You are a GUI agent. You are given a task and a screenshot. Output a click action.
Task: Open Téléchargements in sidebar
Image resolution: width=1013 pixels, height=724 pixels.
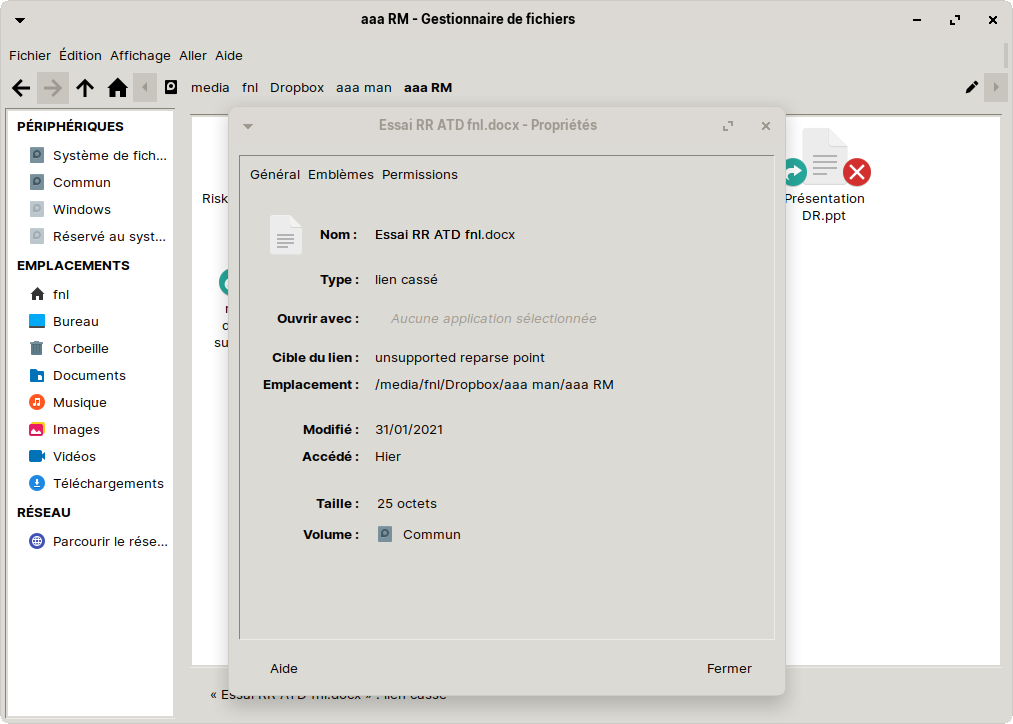click(x=107, y=483)
